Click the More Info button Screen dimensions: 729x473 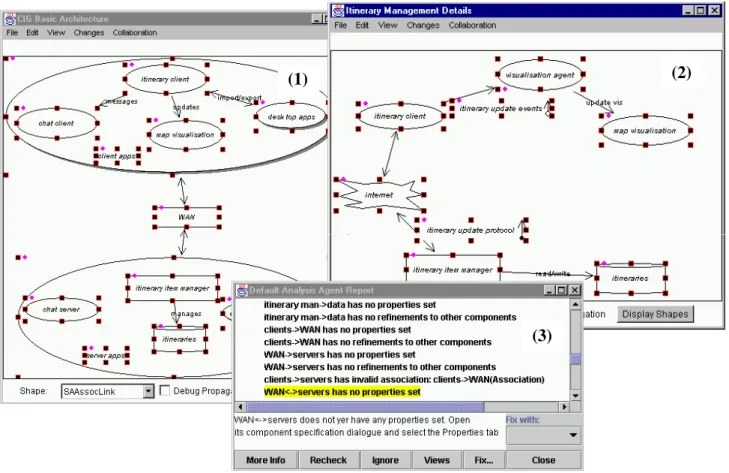pos(265,460)
